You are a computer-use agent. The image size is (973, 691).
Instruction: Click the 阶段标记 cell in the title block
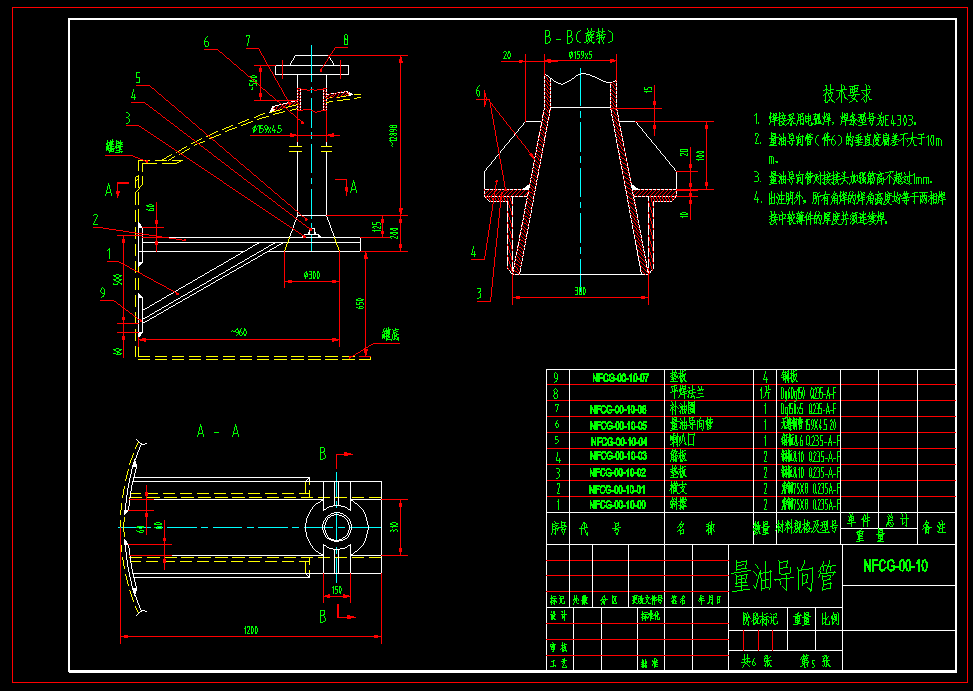760,619
